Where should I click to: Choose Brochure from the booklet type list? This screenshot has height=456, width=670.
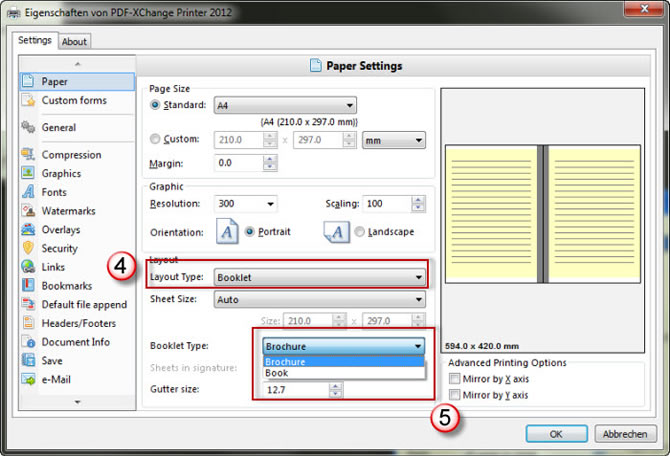(x=344, y=362)
